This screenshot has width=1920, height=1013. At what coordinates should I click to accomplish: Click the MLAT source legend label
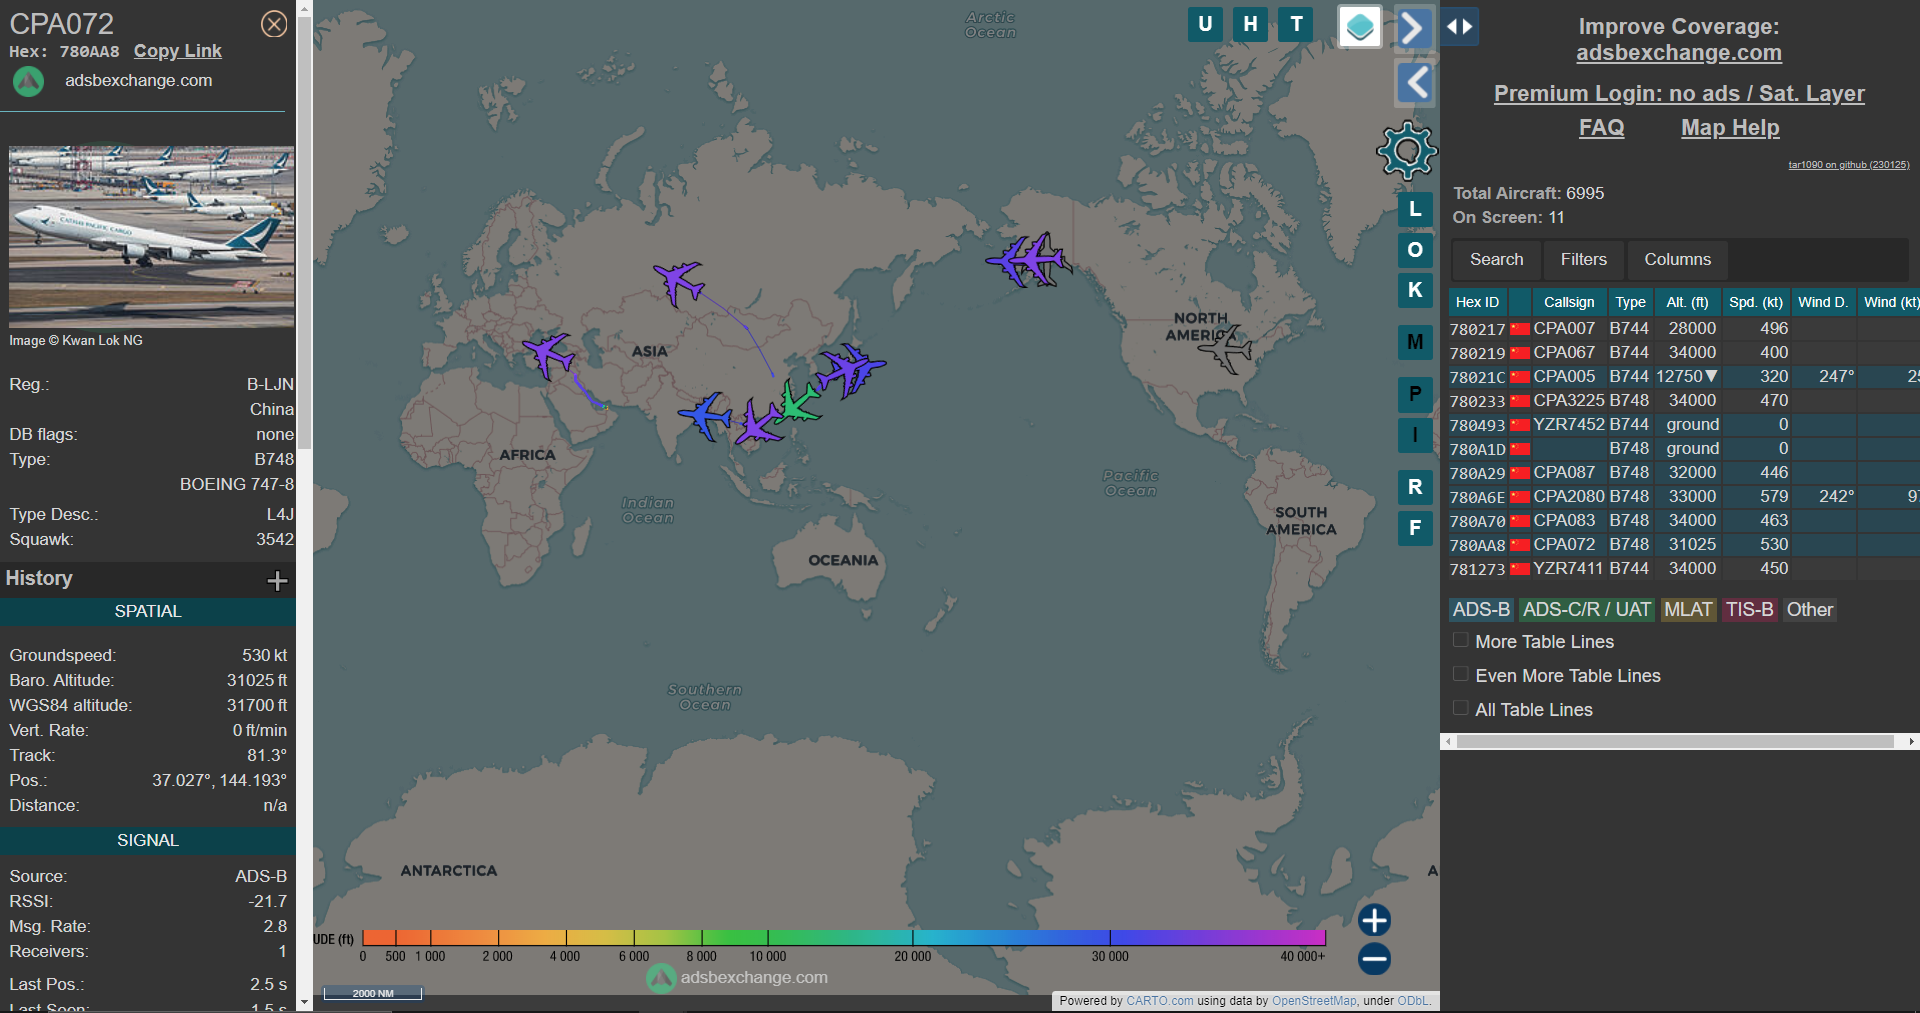click(x=1688, y=610)
